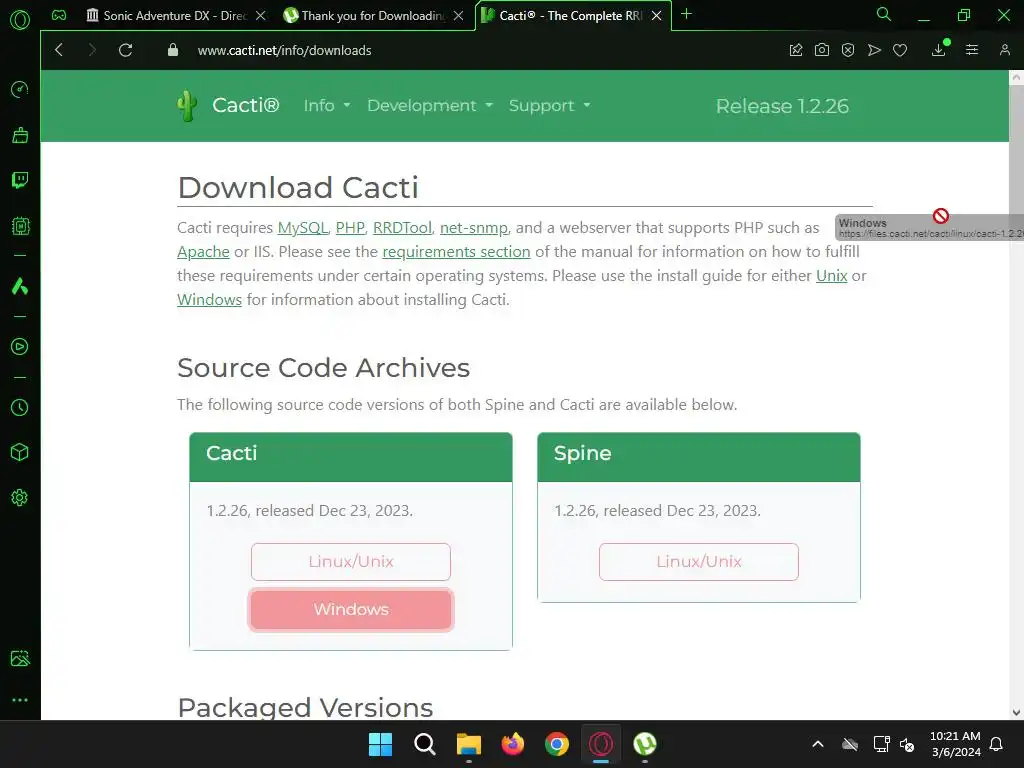Click the Cacti cactus logo
Viewport: 1024px width, 768px height.
point(187,105)
